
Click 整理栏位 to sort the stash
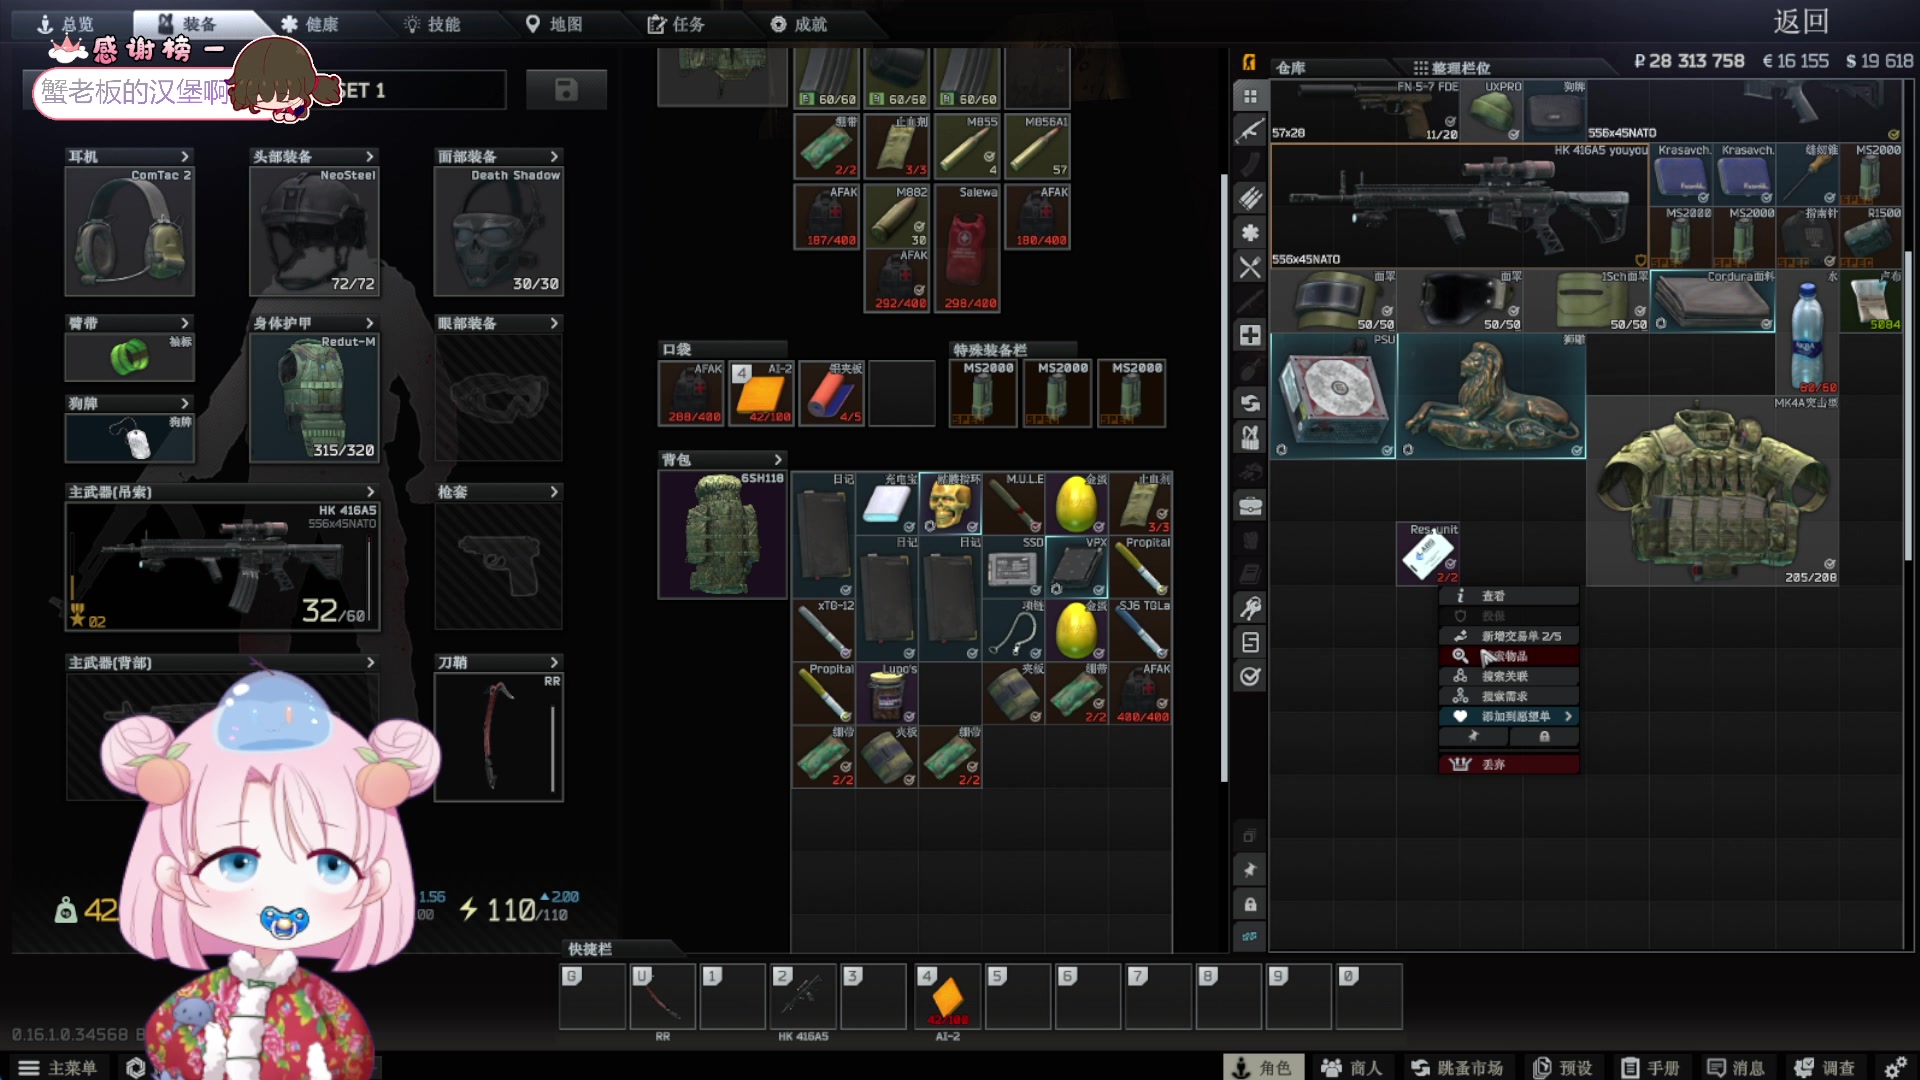pyautogui.click(x=1451, y=68)
